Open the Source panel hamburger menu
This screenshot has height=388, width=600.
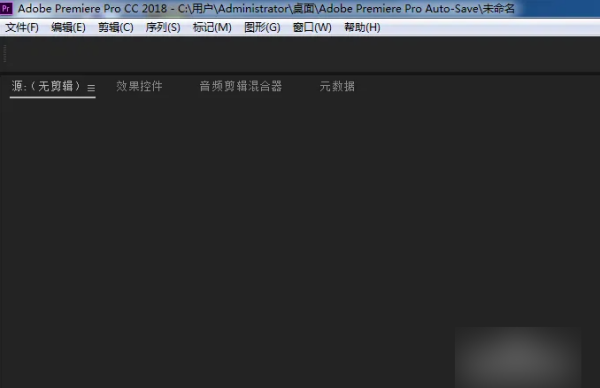click(x=91, y=88)
